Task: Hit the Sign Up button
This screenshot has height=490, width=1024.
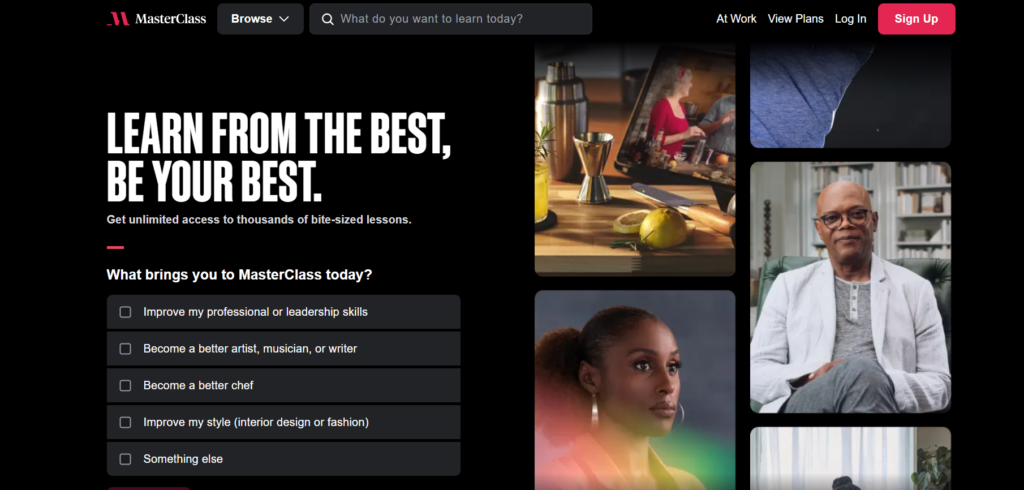Action: (916, 19)
